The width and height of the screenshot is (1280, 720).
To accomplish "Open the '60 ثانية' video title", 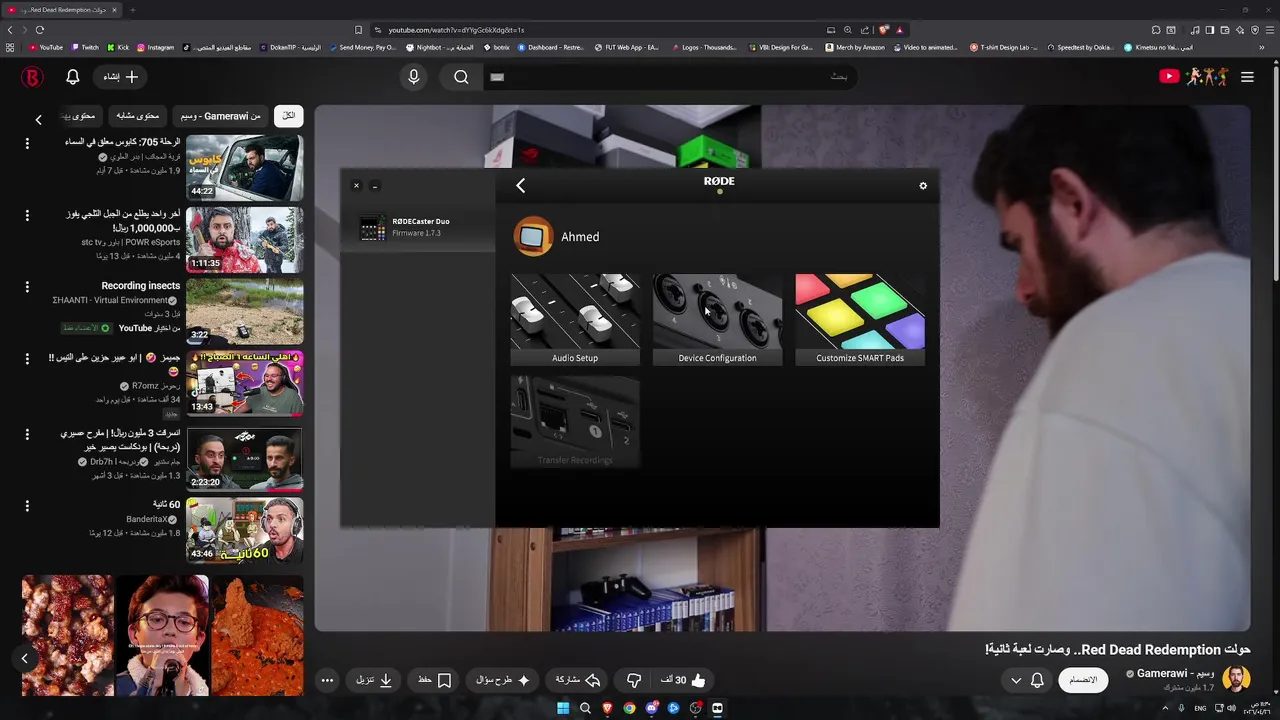I will pos(167,505).
